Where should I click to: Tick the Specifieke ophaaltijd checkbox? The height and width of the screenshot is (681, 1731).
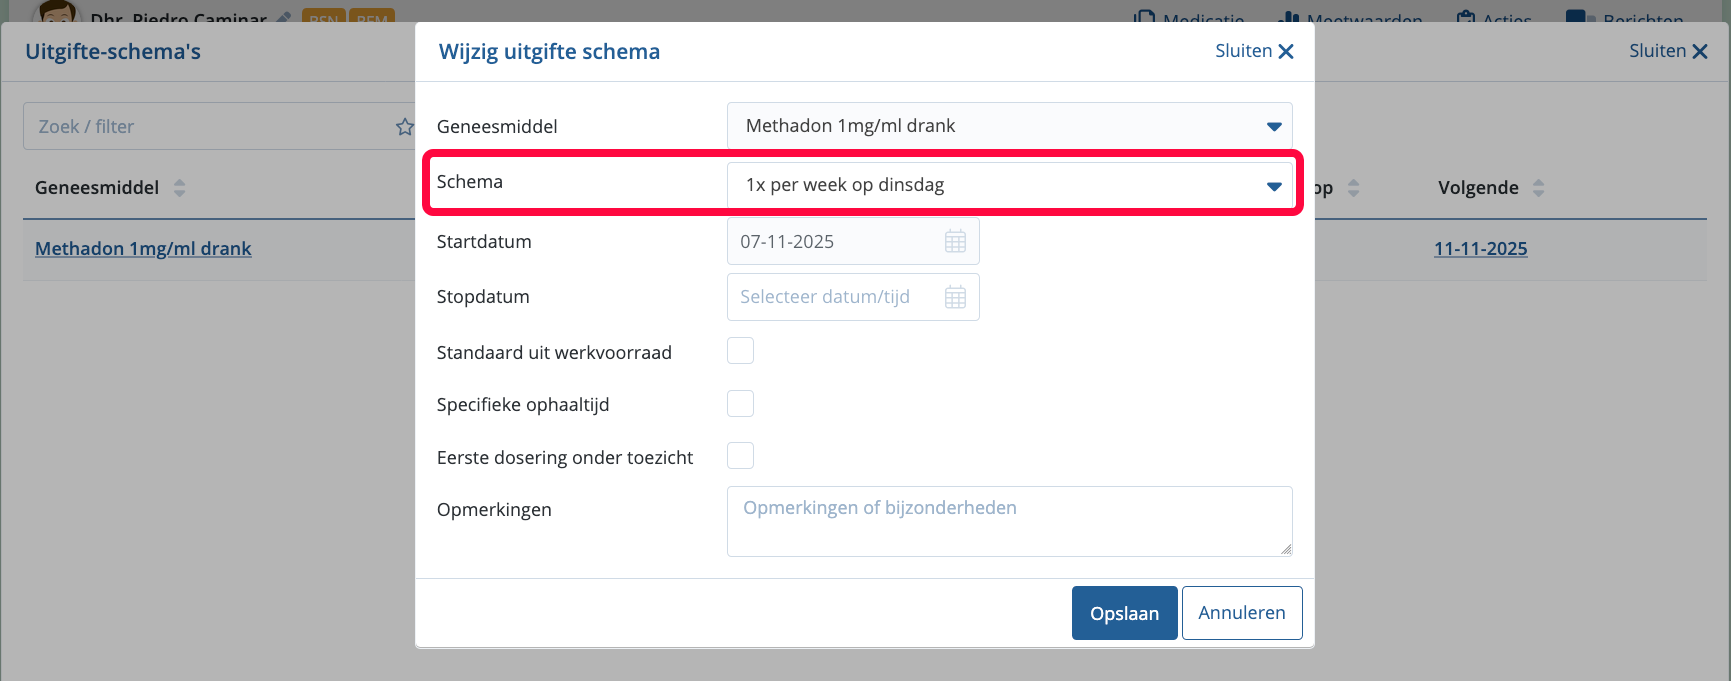coord(740,404)
